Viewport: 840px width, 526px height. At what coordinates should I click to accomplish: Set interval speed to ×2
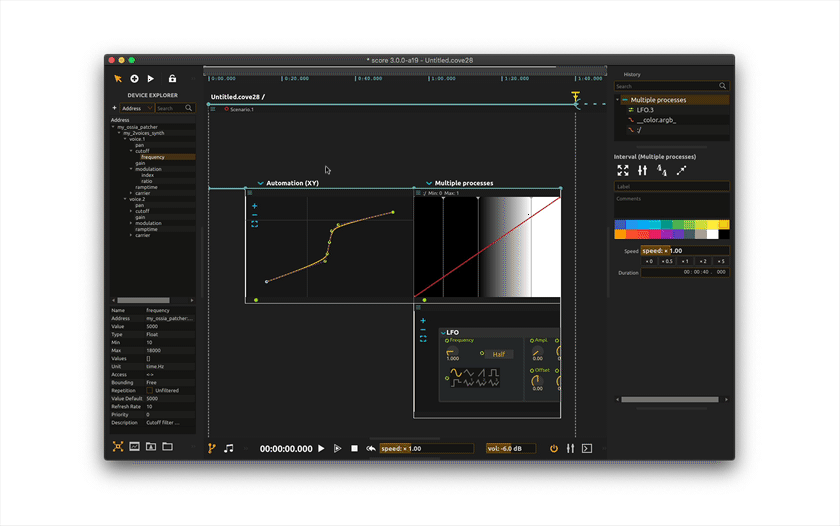pyautogui.click(x=703, y=261)
